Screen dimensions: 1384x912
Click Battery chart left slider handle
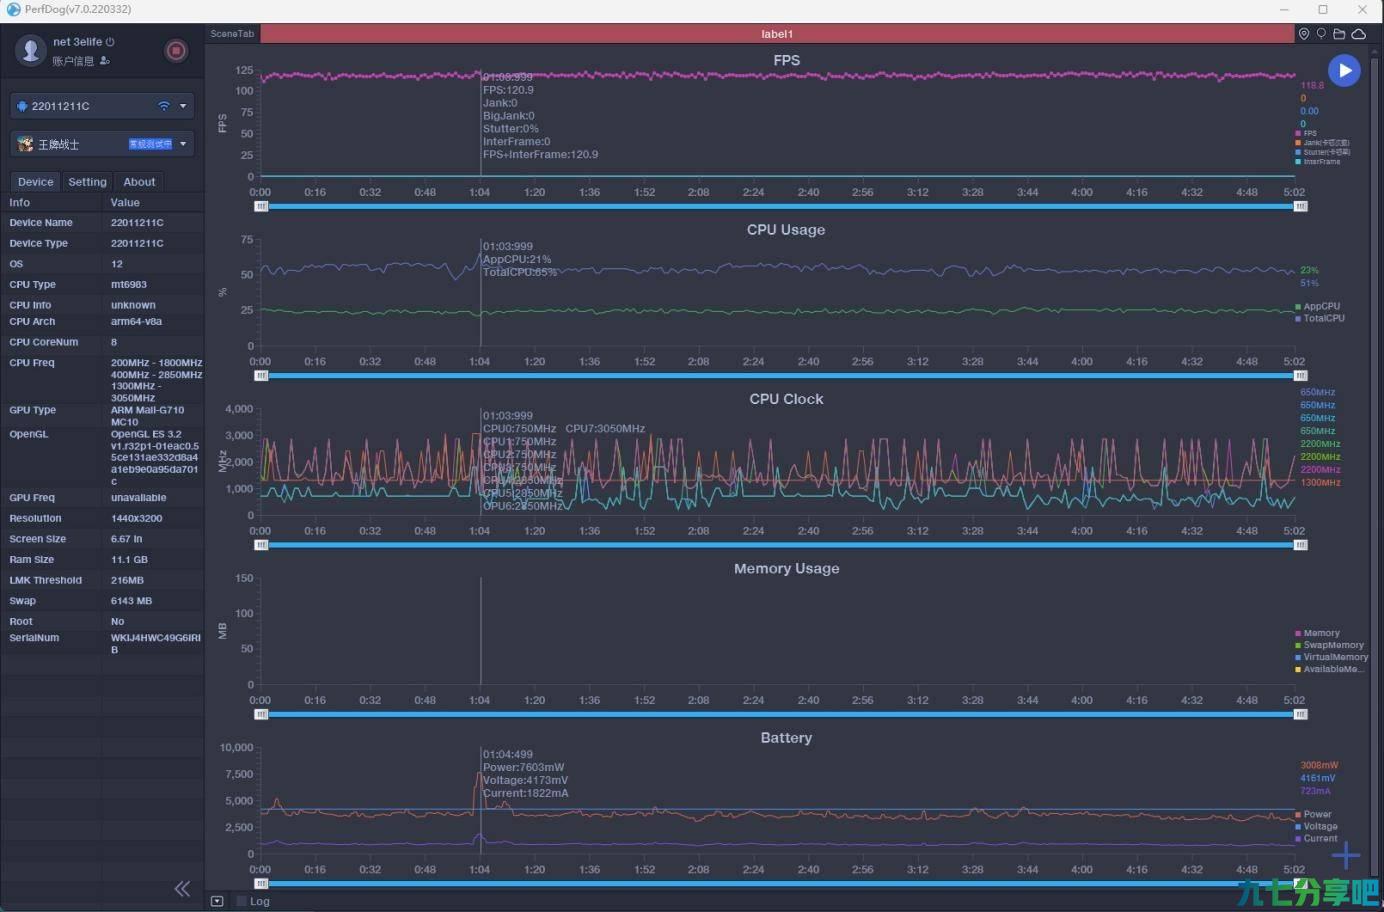click(x=261, y=884)
